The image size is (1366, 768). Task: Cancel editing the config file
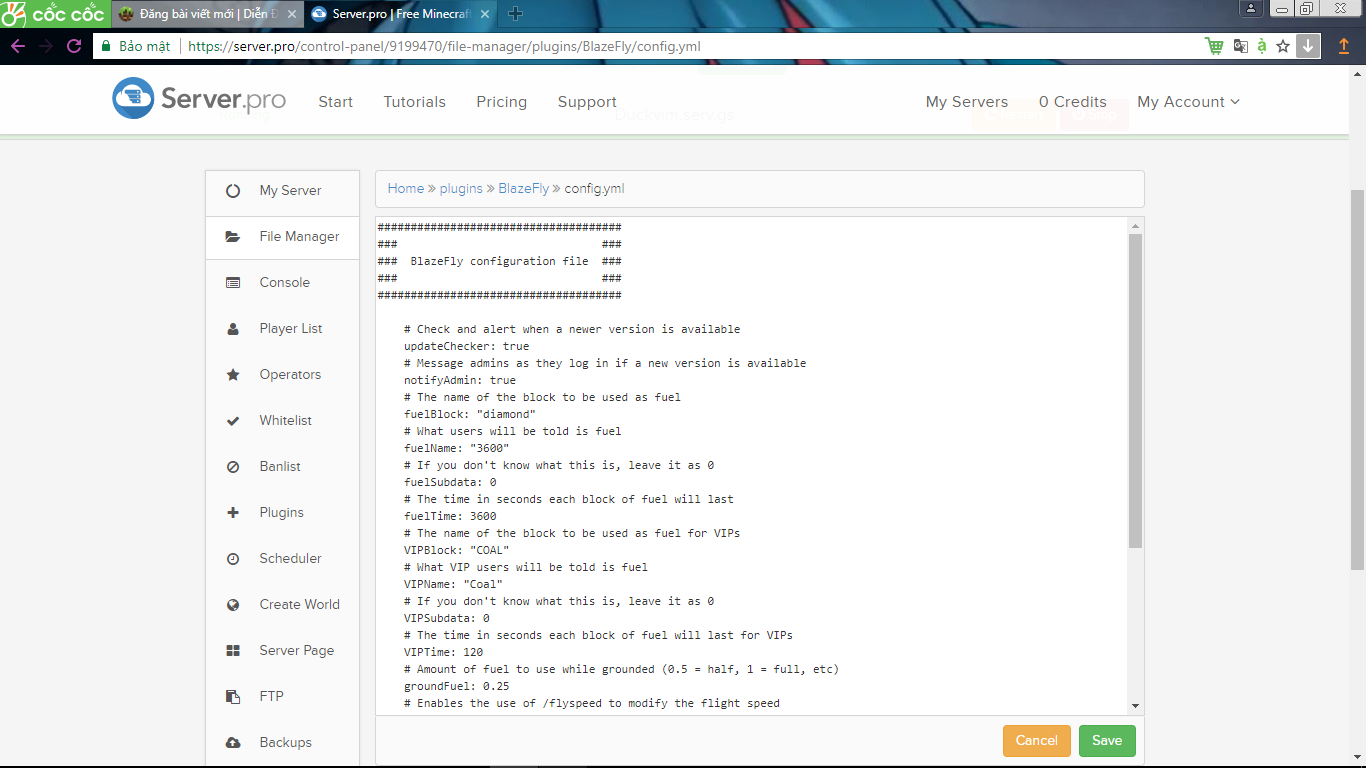coord(1036,741)
